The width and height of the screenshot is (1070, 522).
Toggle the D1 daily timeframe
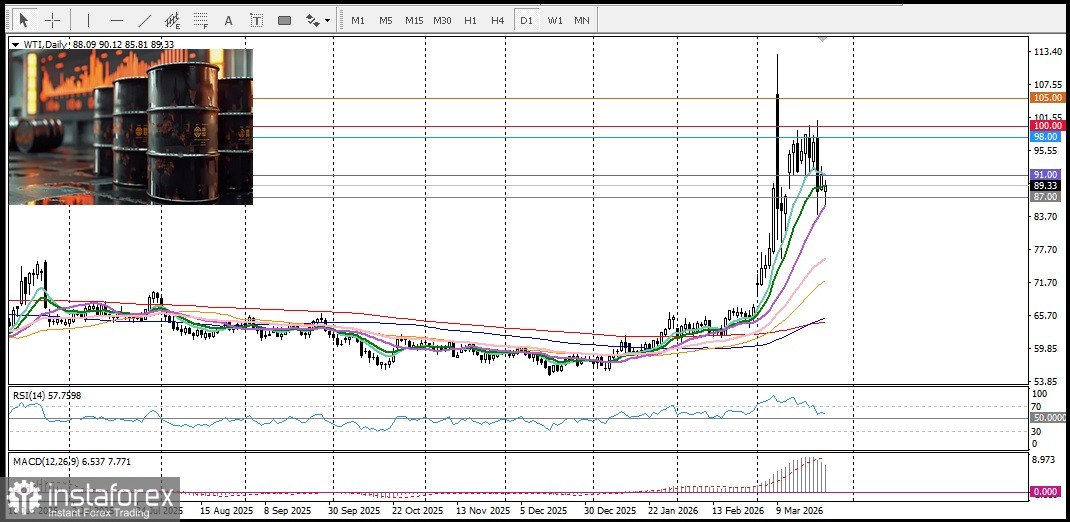coord(525,20)
